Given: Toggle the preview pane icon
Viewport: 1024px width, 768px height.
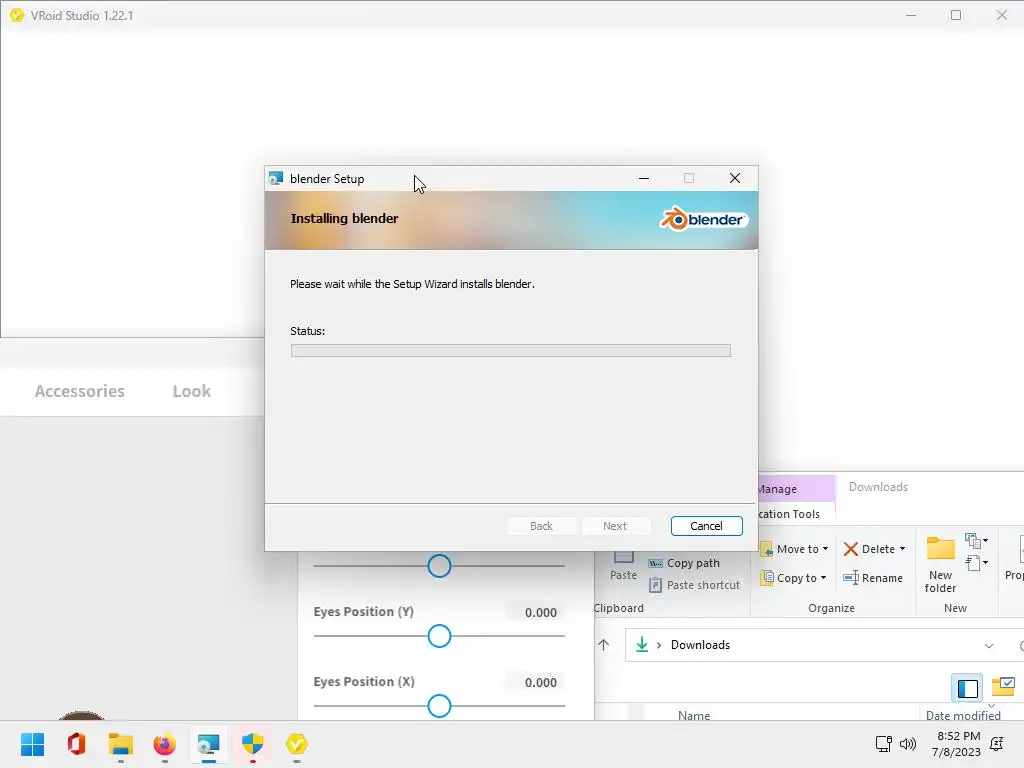Looking at the screenshot, I should click(967, 688).
